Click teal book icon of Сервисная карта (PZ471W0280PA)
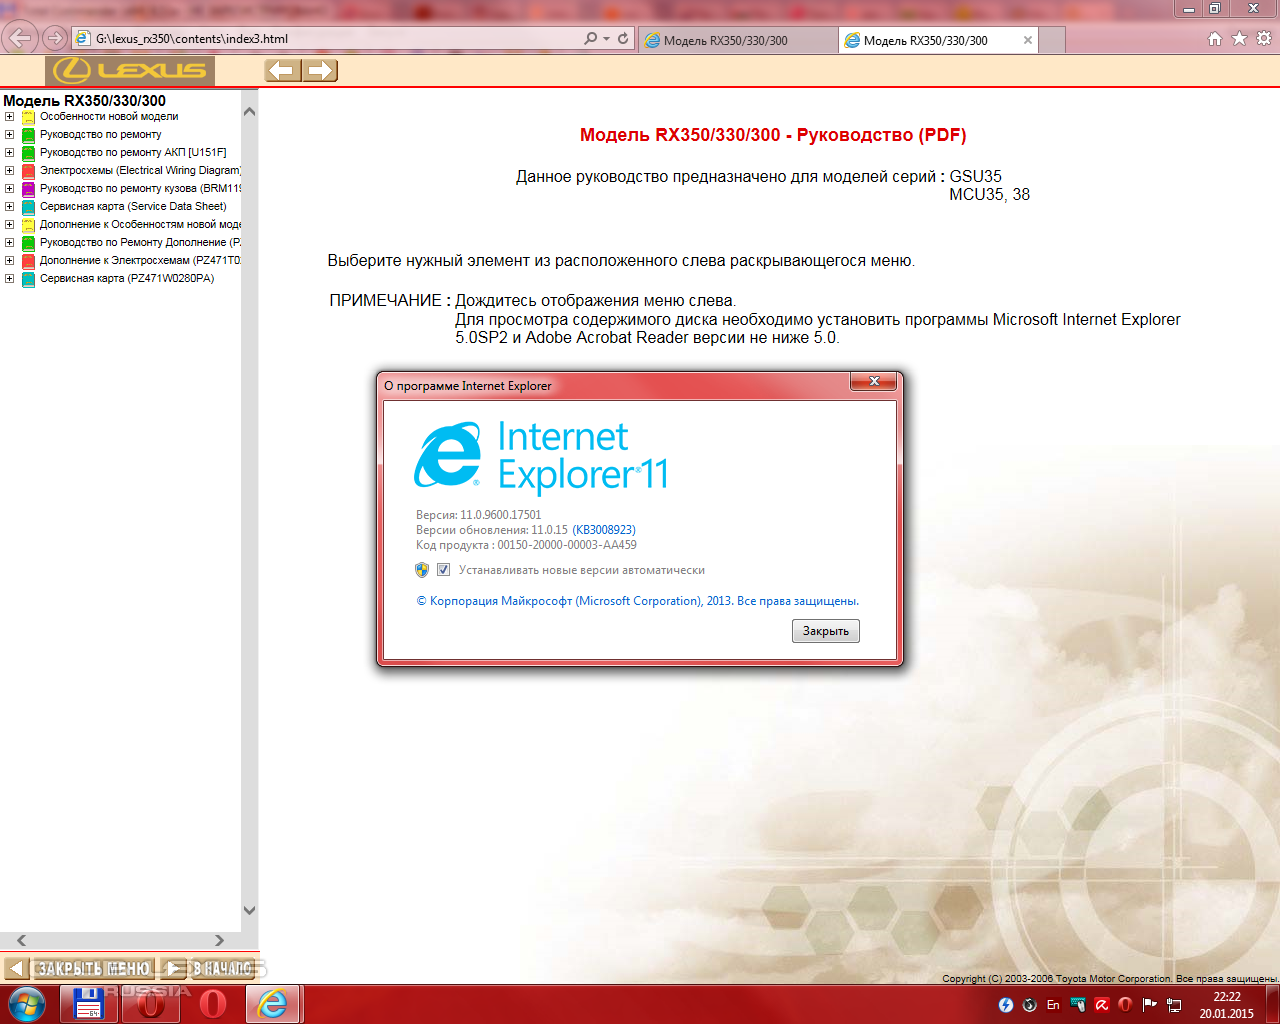This screenshot has width=1280, height=1024. tap(29, 279)
